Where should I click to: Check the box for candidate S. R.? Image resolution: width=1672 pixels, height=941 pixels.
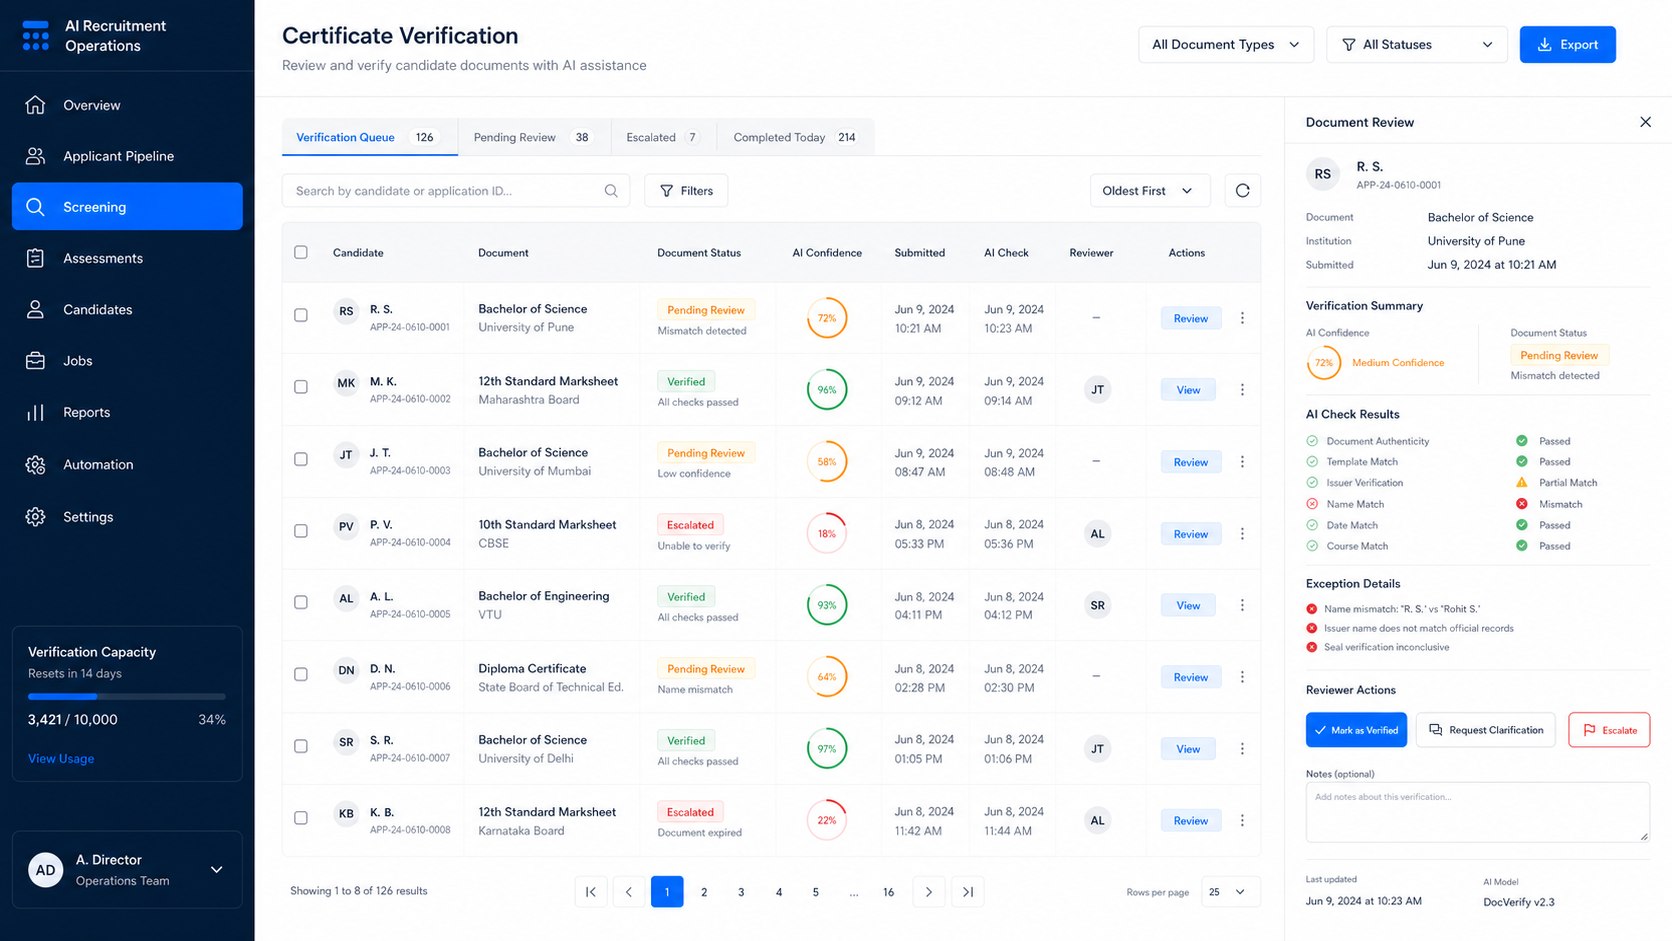pos(301,746)
